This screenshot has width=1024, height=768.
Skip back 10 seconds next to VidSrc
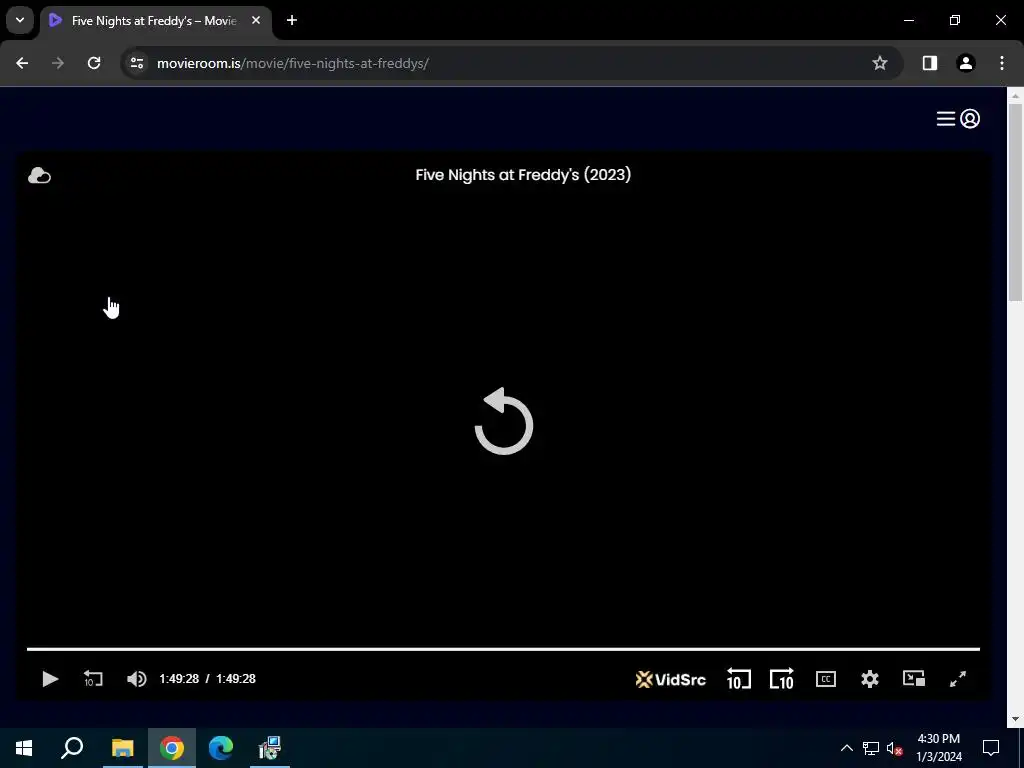(x=739, y=679)
